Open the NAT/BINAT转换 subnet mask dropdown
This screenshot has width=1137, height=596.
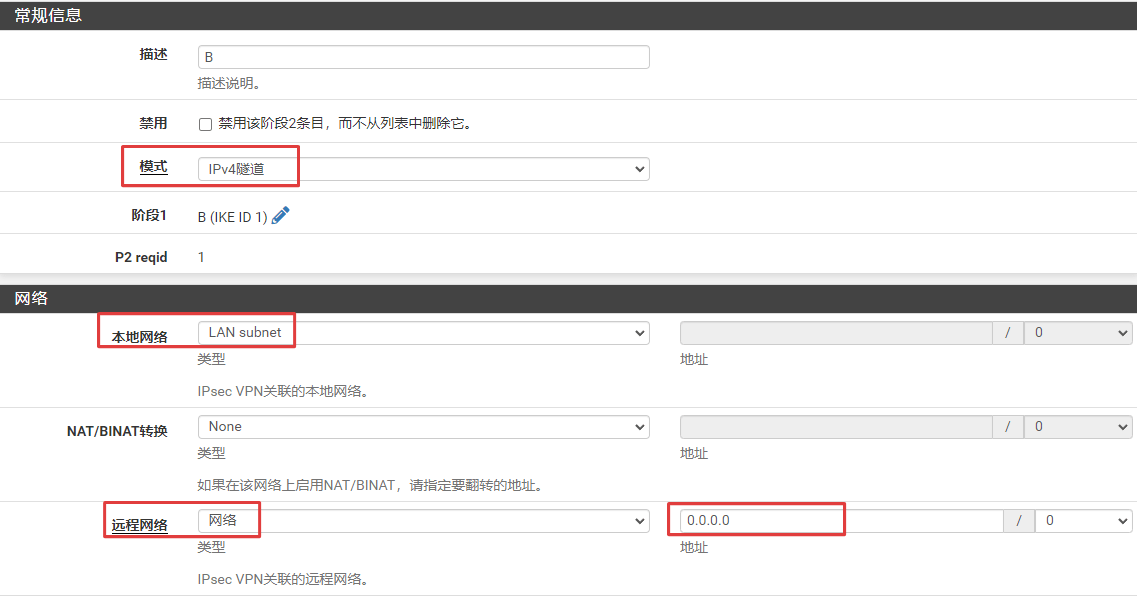click(x=1078, y=427)
